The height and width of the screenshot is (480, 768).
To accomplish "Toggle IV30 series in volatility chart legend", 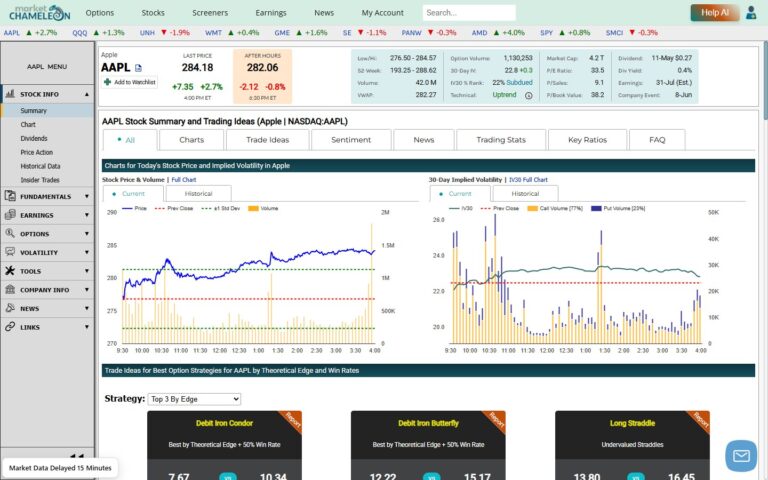I will point(461,208).
